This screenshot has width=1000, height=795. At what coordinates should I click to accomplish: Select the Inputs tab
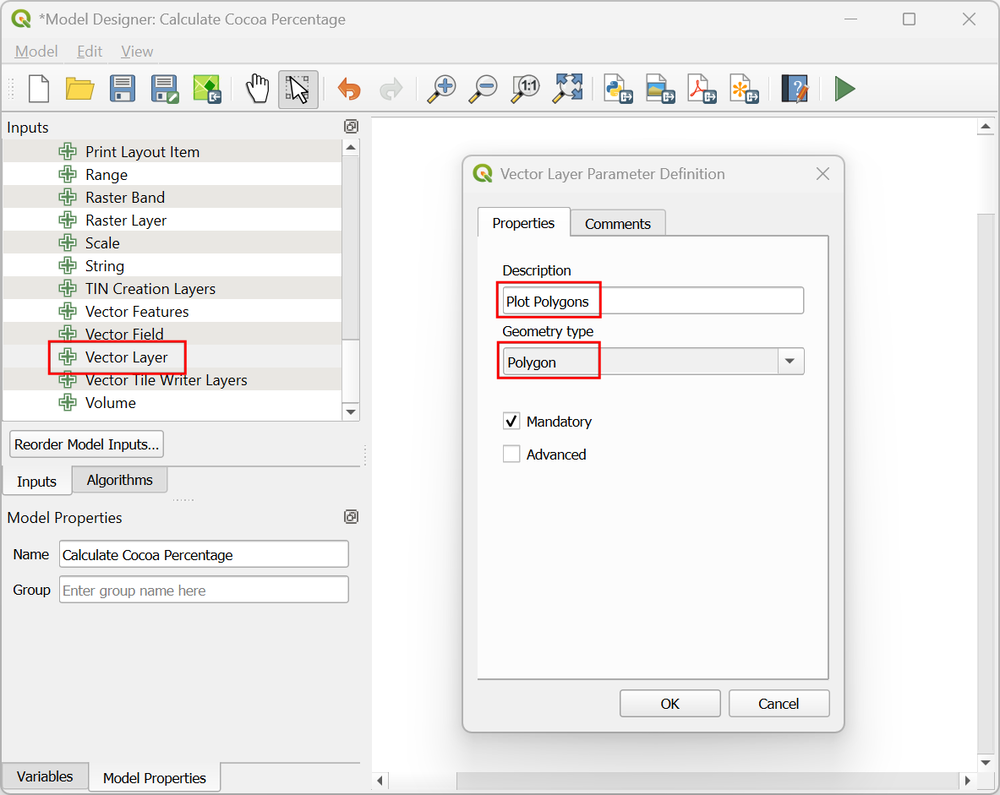pyautogui.click(x=36, y=481)
